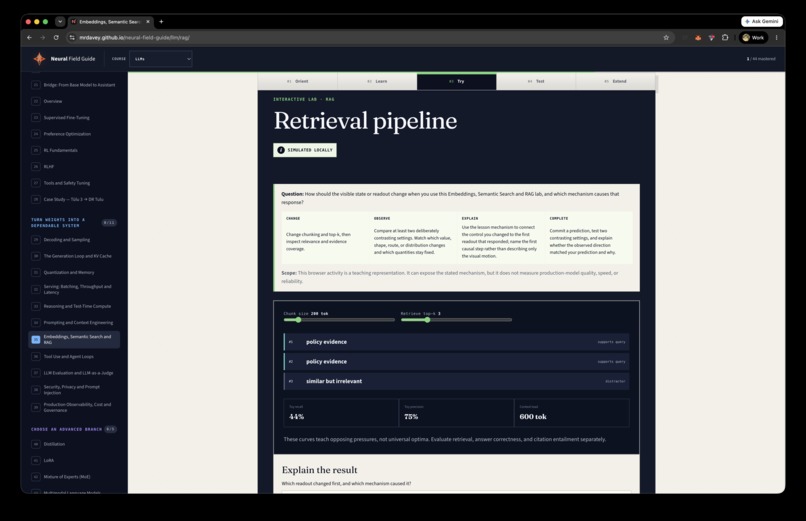806x521 pixels.
Task: Click the browser forward arrow
Action: click(43, 38)
